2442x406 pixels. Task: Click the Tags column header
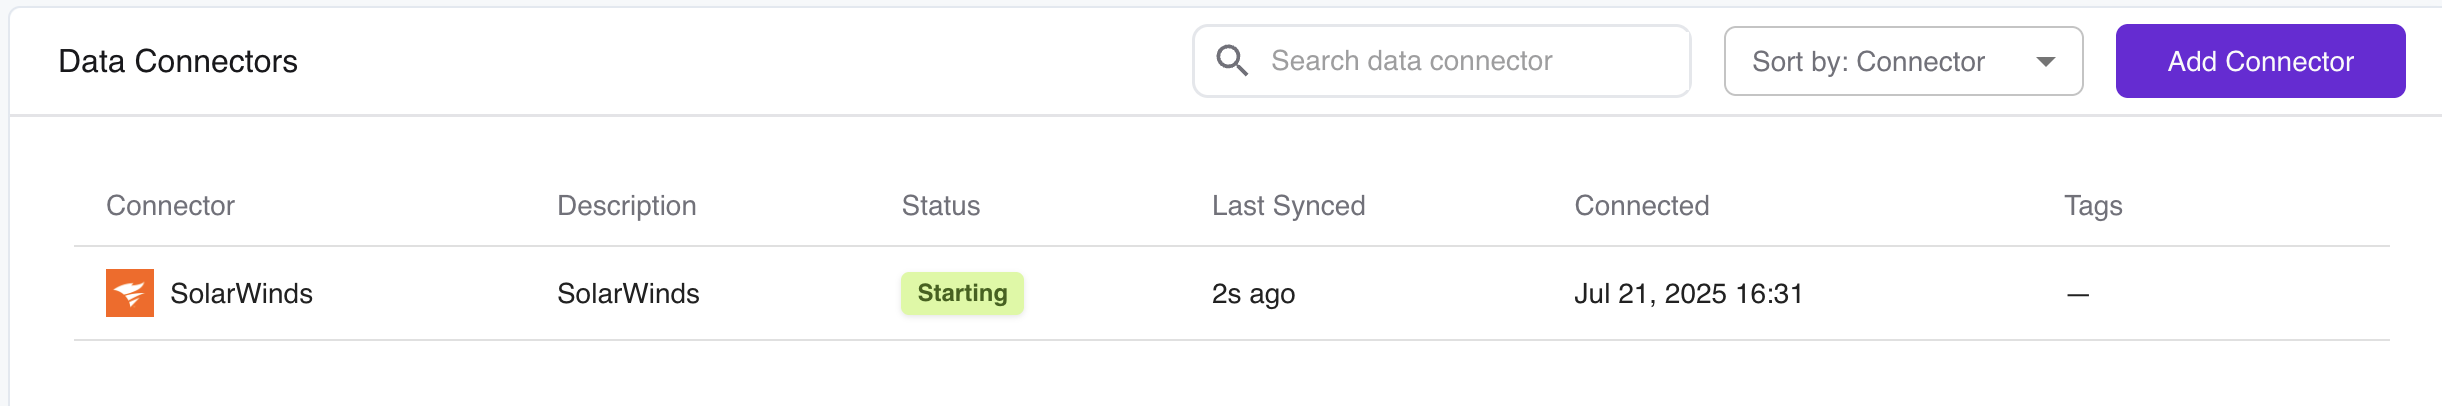point(2093,206)
